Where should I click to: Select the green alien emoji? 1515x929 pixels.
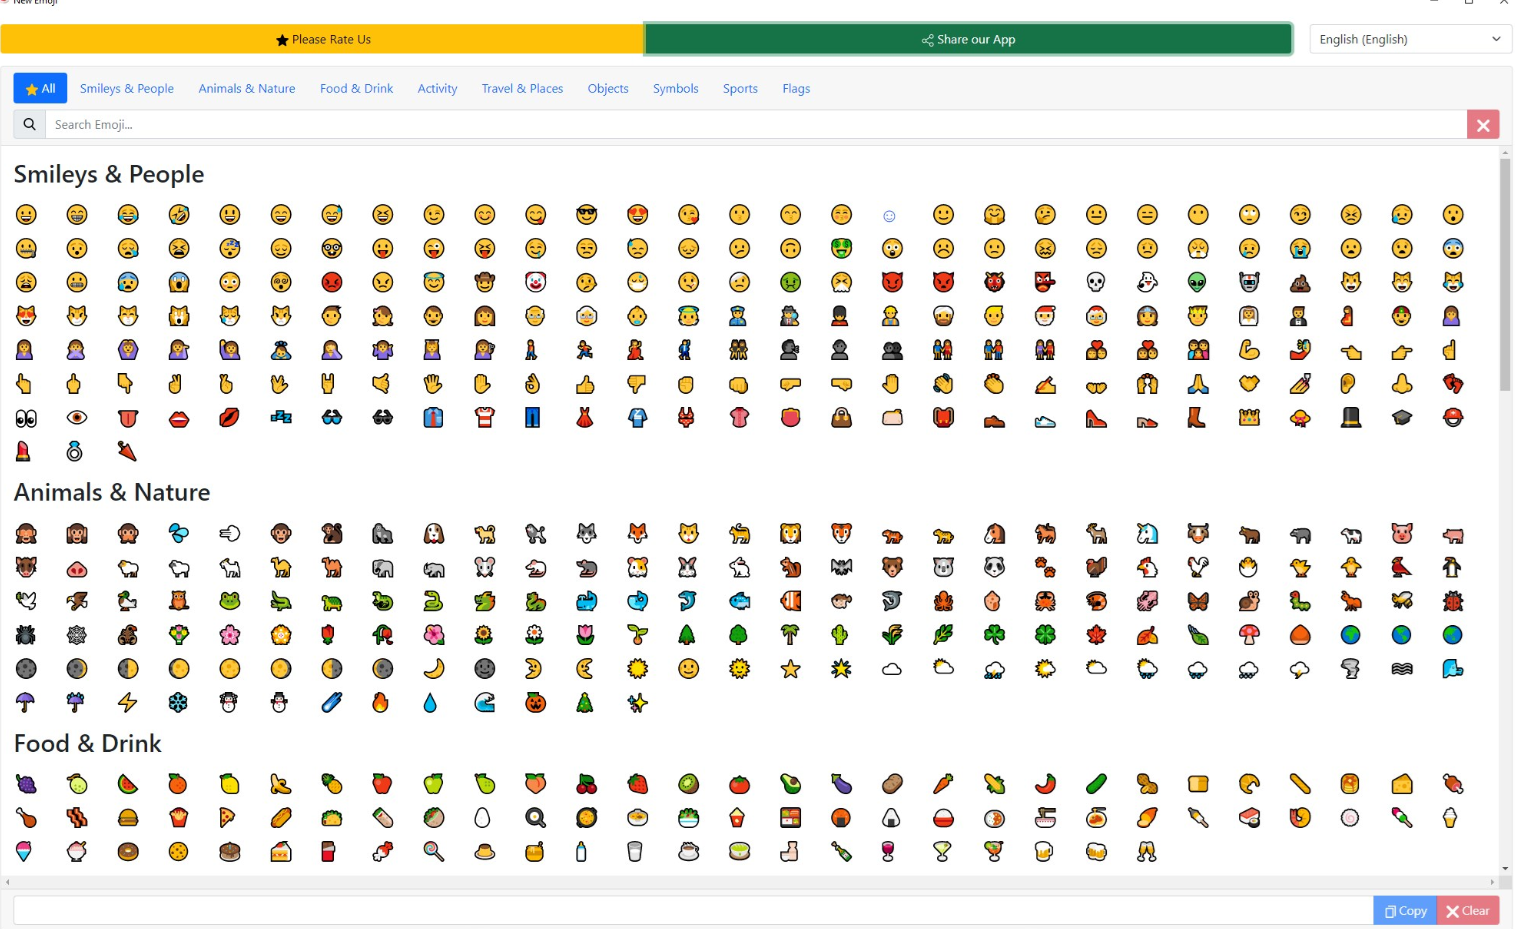tap(1198, 282)
